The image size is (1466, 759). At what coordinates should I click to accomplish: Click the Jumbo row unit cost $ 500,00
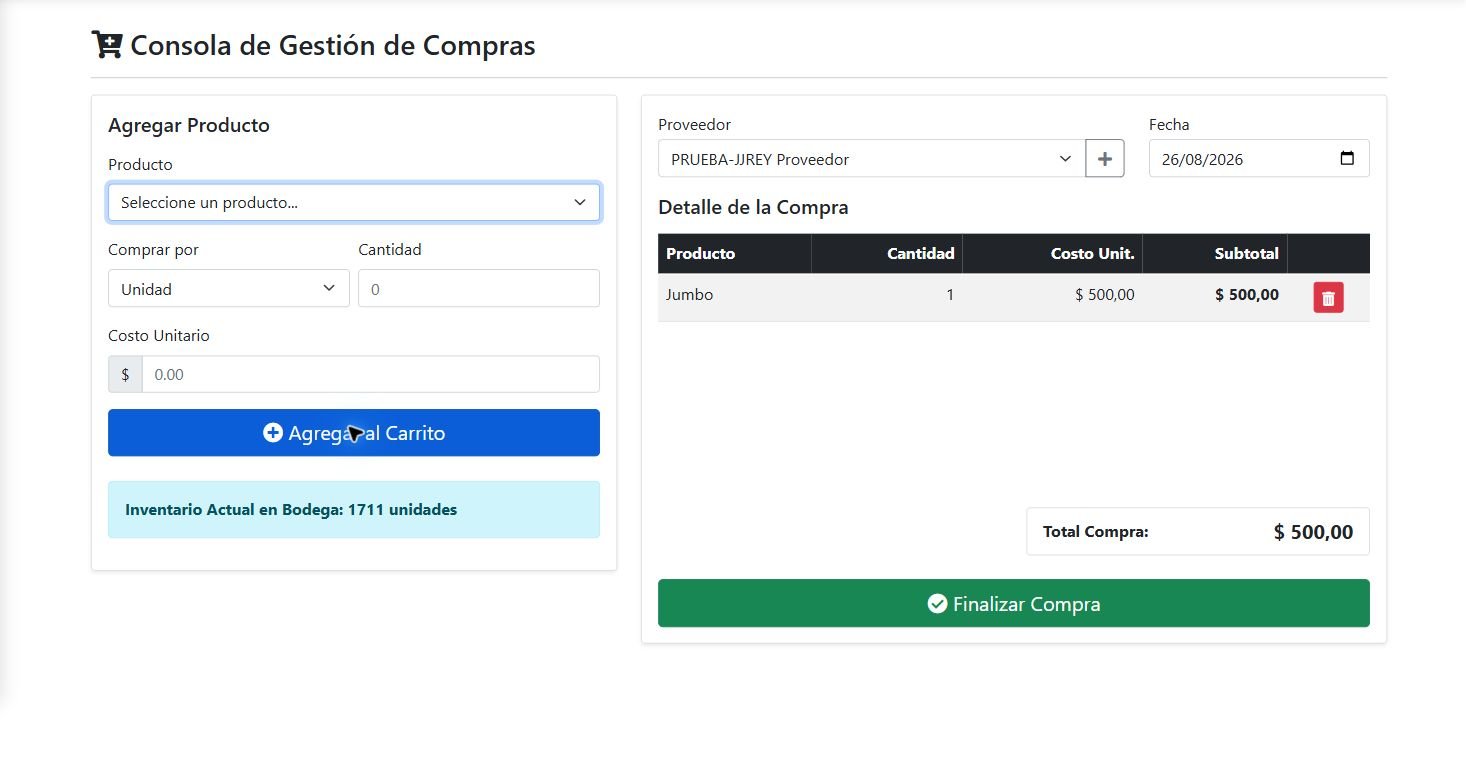(1104, 295)
